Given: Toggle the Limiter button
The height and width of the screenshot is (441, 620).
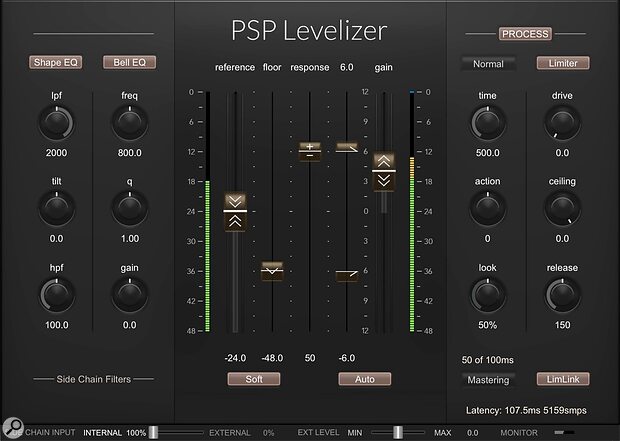Looking at the screenshot, I should point(563,63).
